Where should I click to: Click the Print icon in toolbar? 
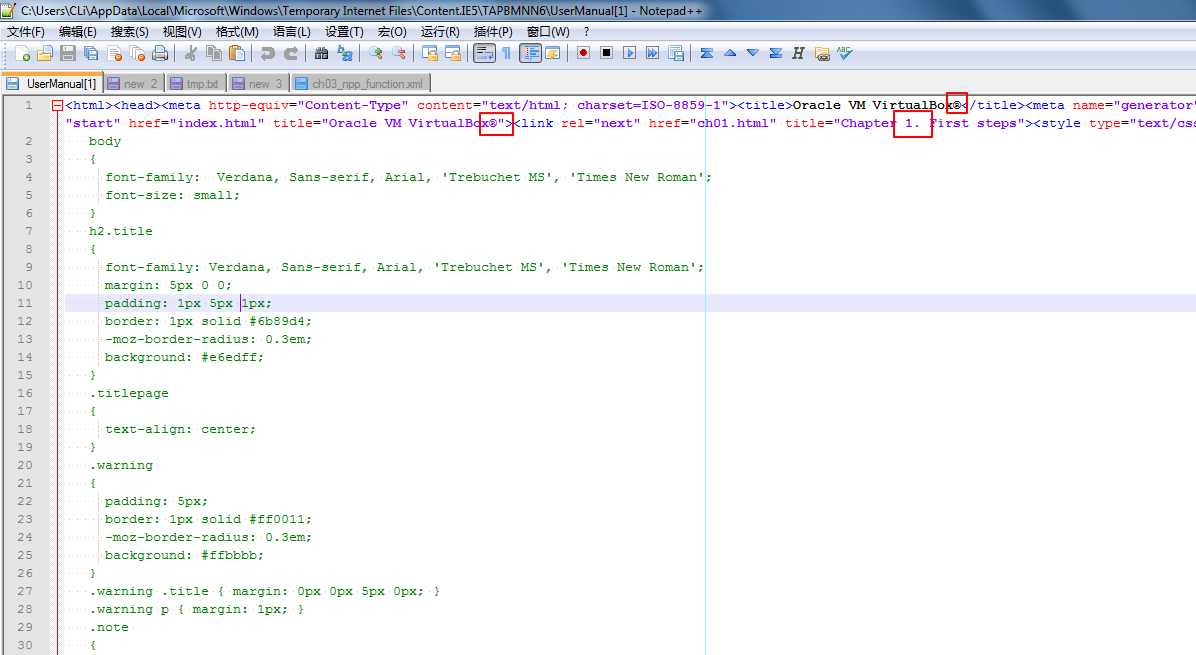tap(159, 53)
